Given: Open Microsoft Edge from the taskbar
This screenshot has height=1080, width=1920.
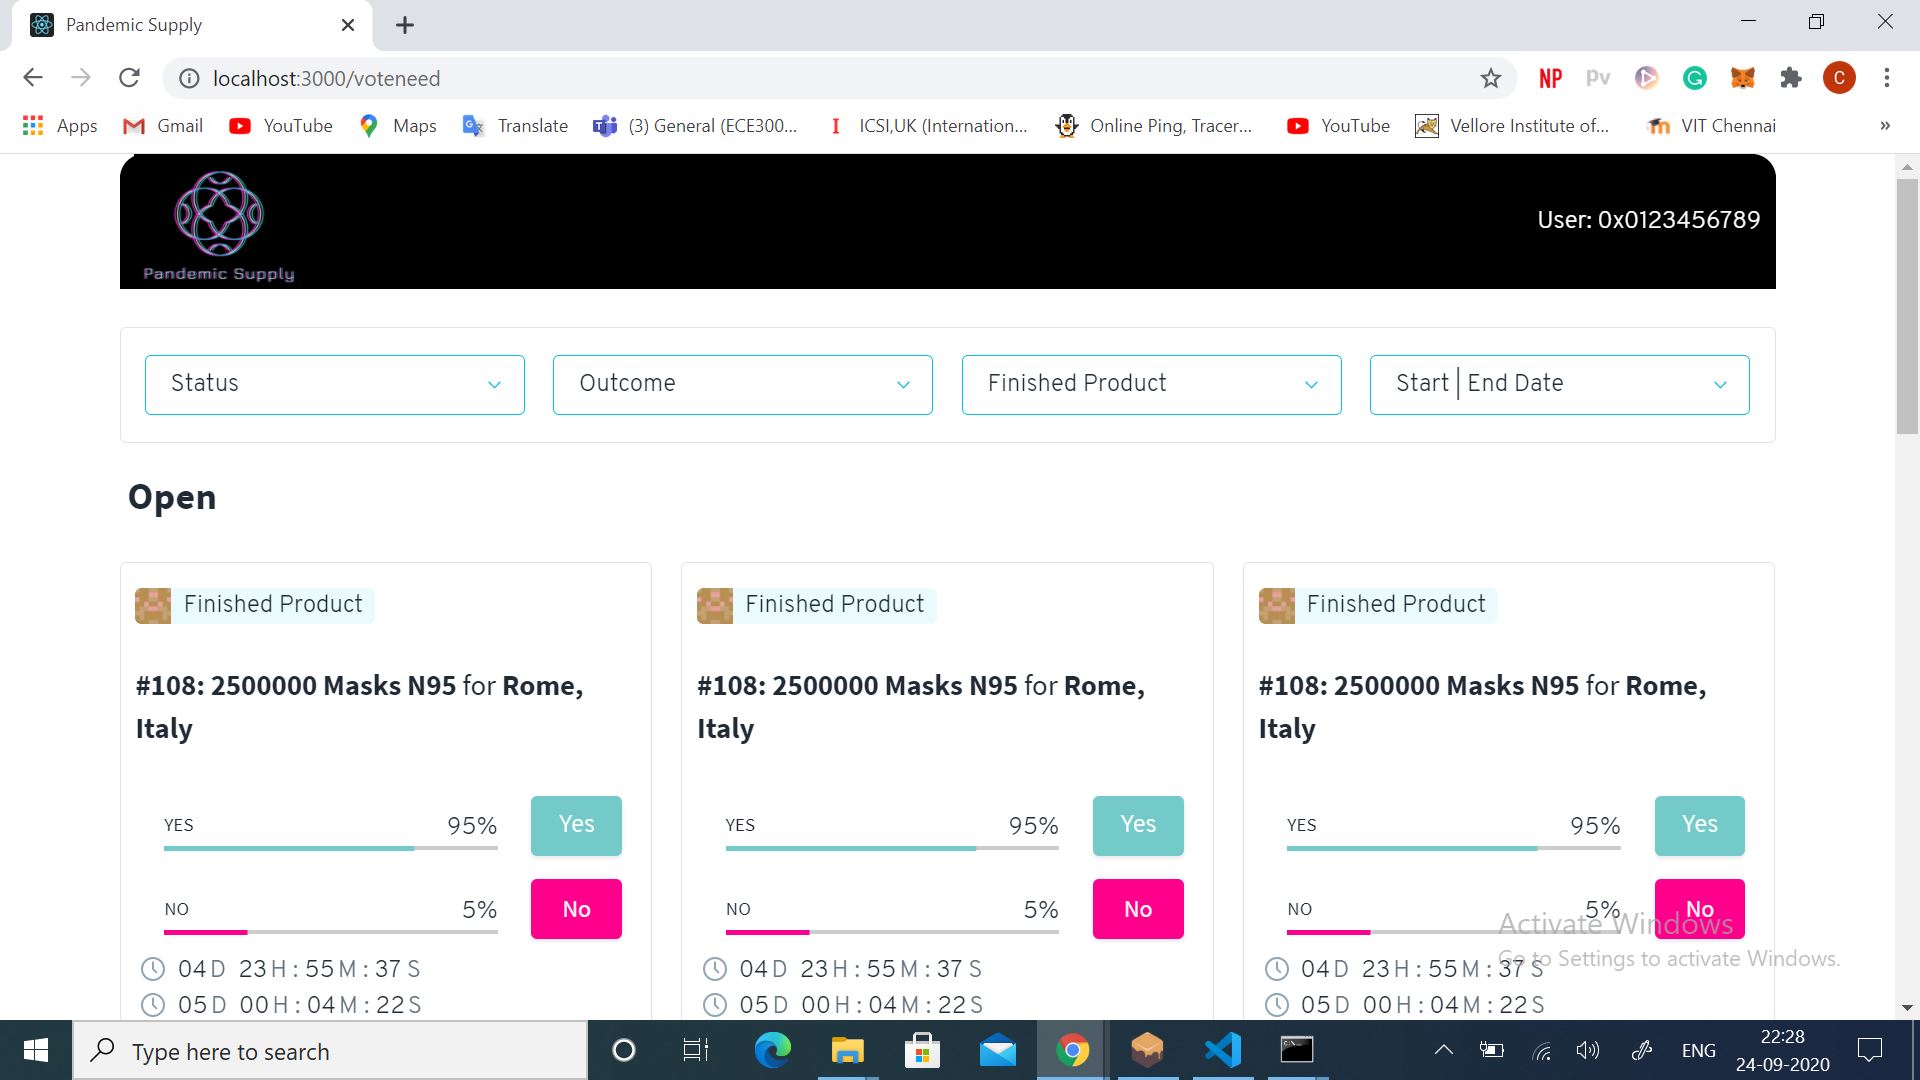Looking at the screenshot, I should (772, 1050).
